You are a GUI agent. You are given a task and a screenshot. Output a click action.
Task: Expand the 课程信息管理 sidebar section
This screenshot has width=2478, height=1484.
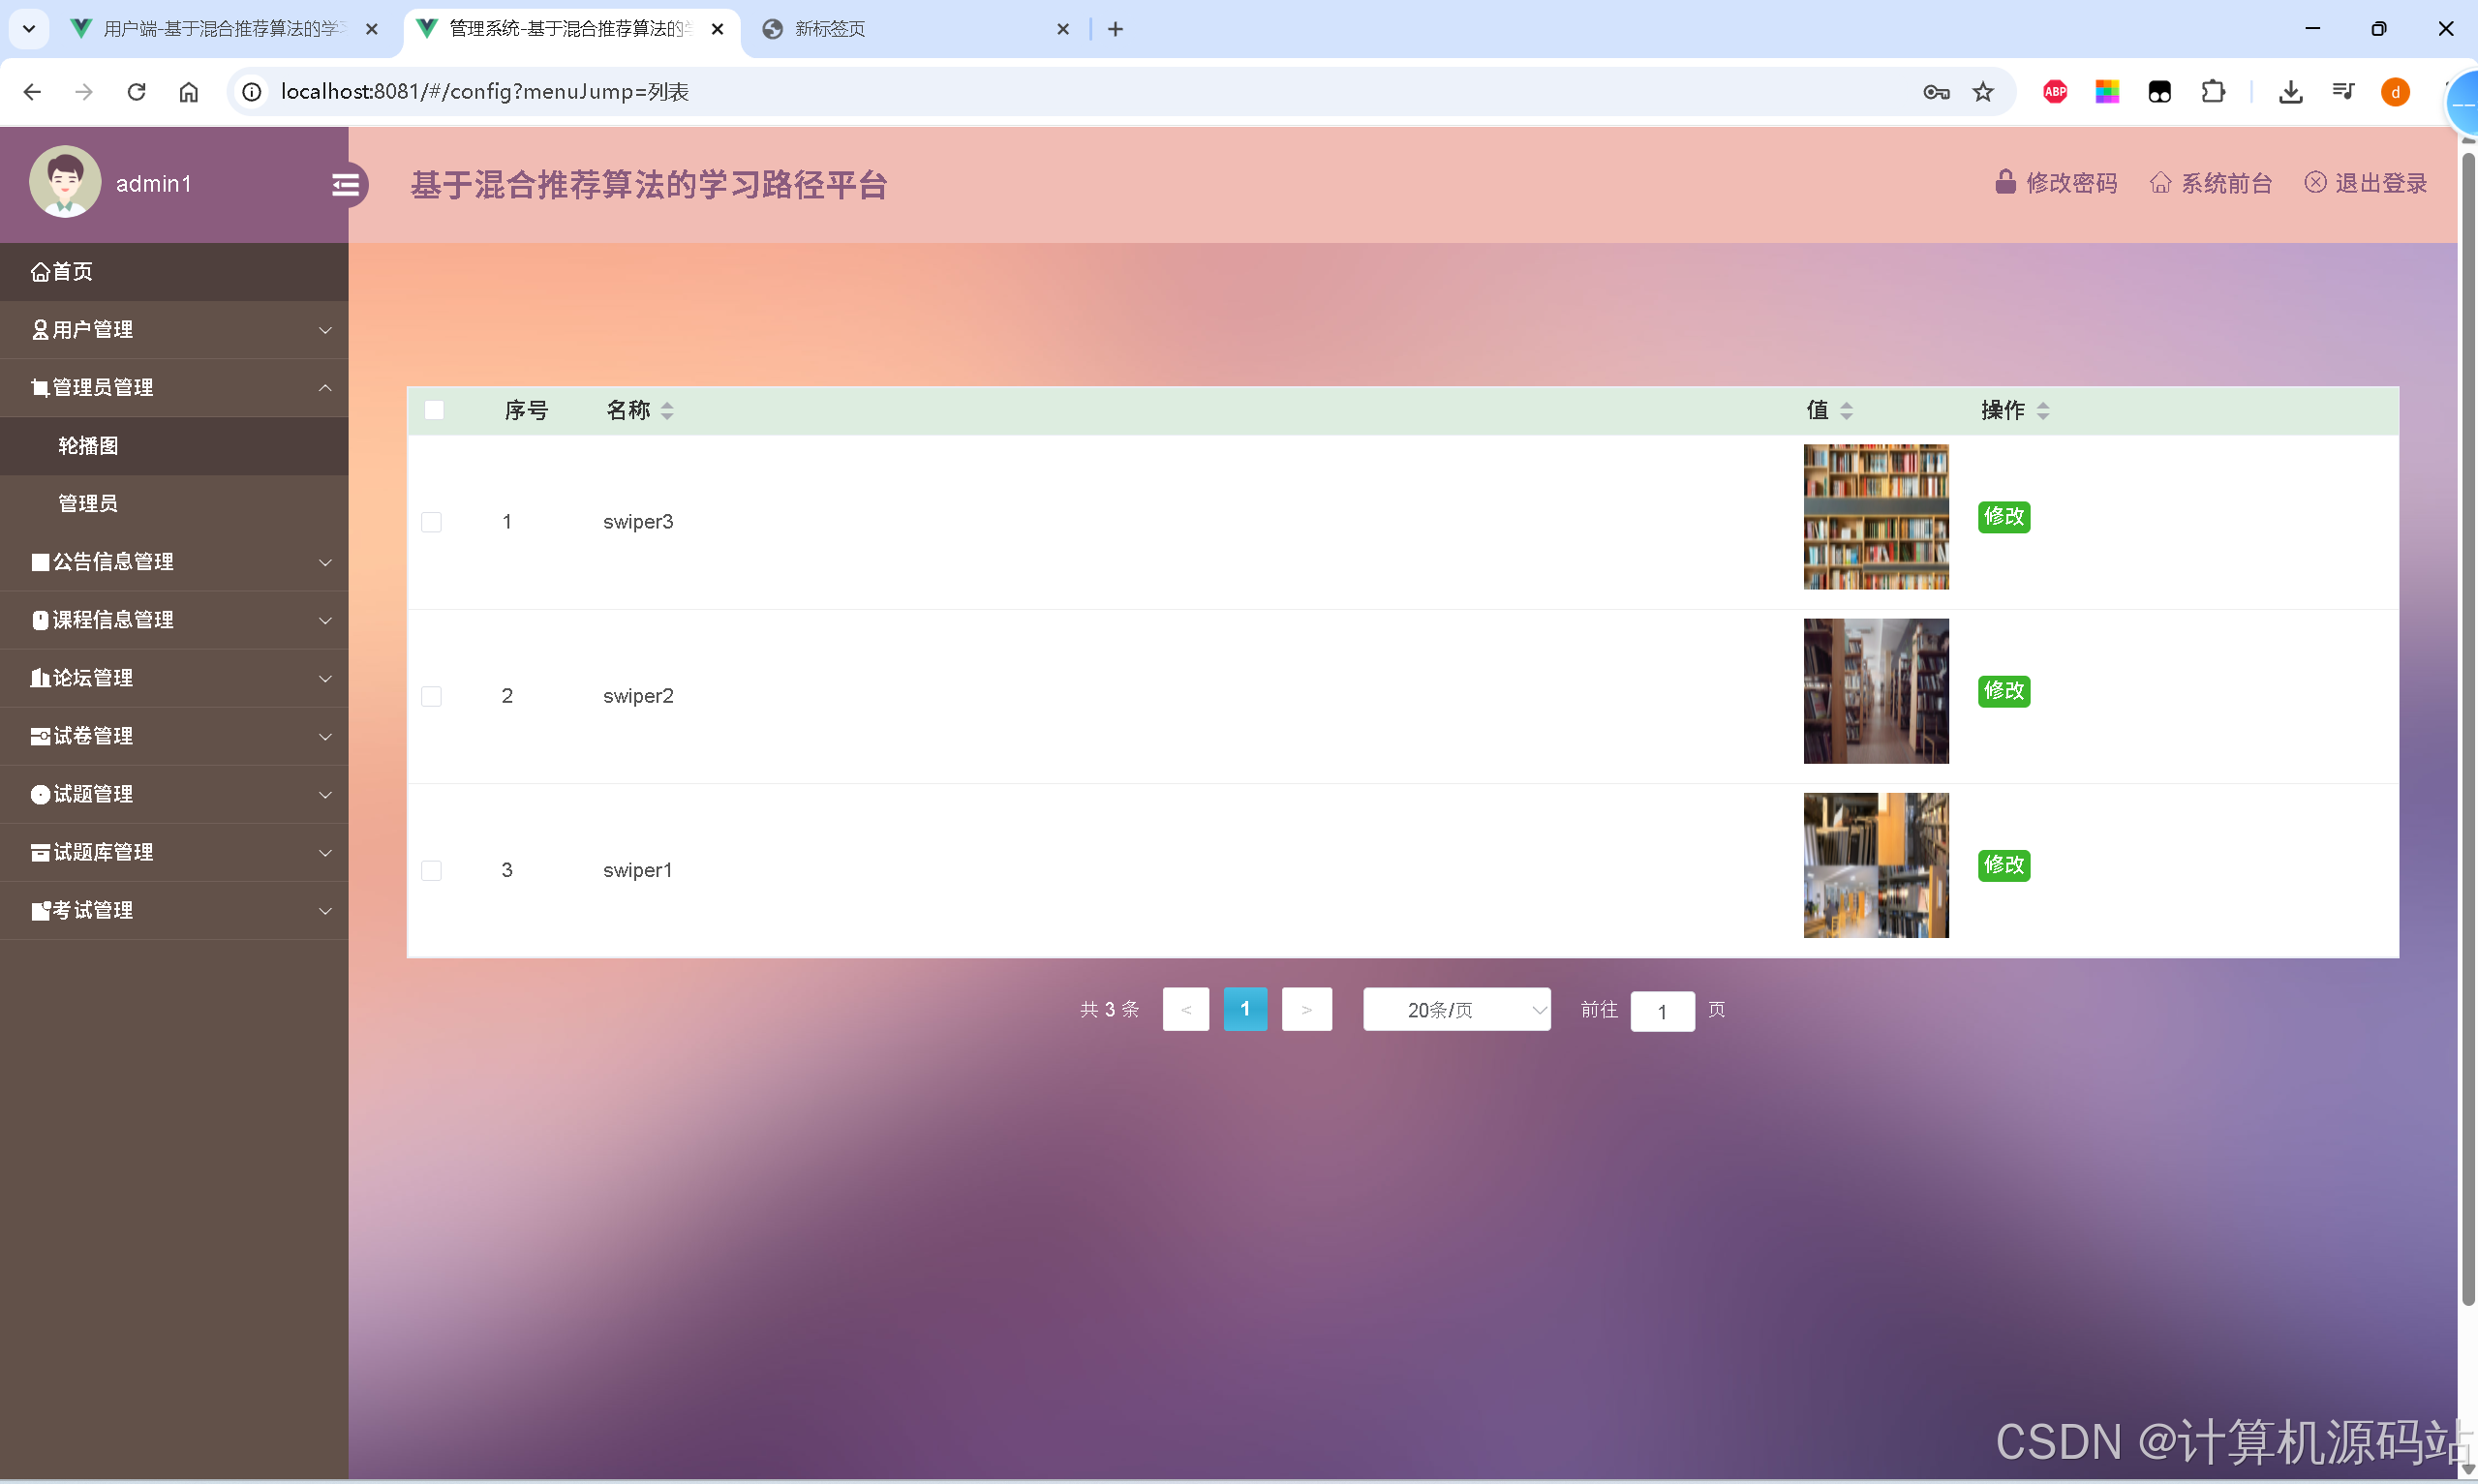(324, 620)
